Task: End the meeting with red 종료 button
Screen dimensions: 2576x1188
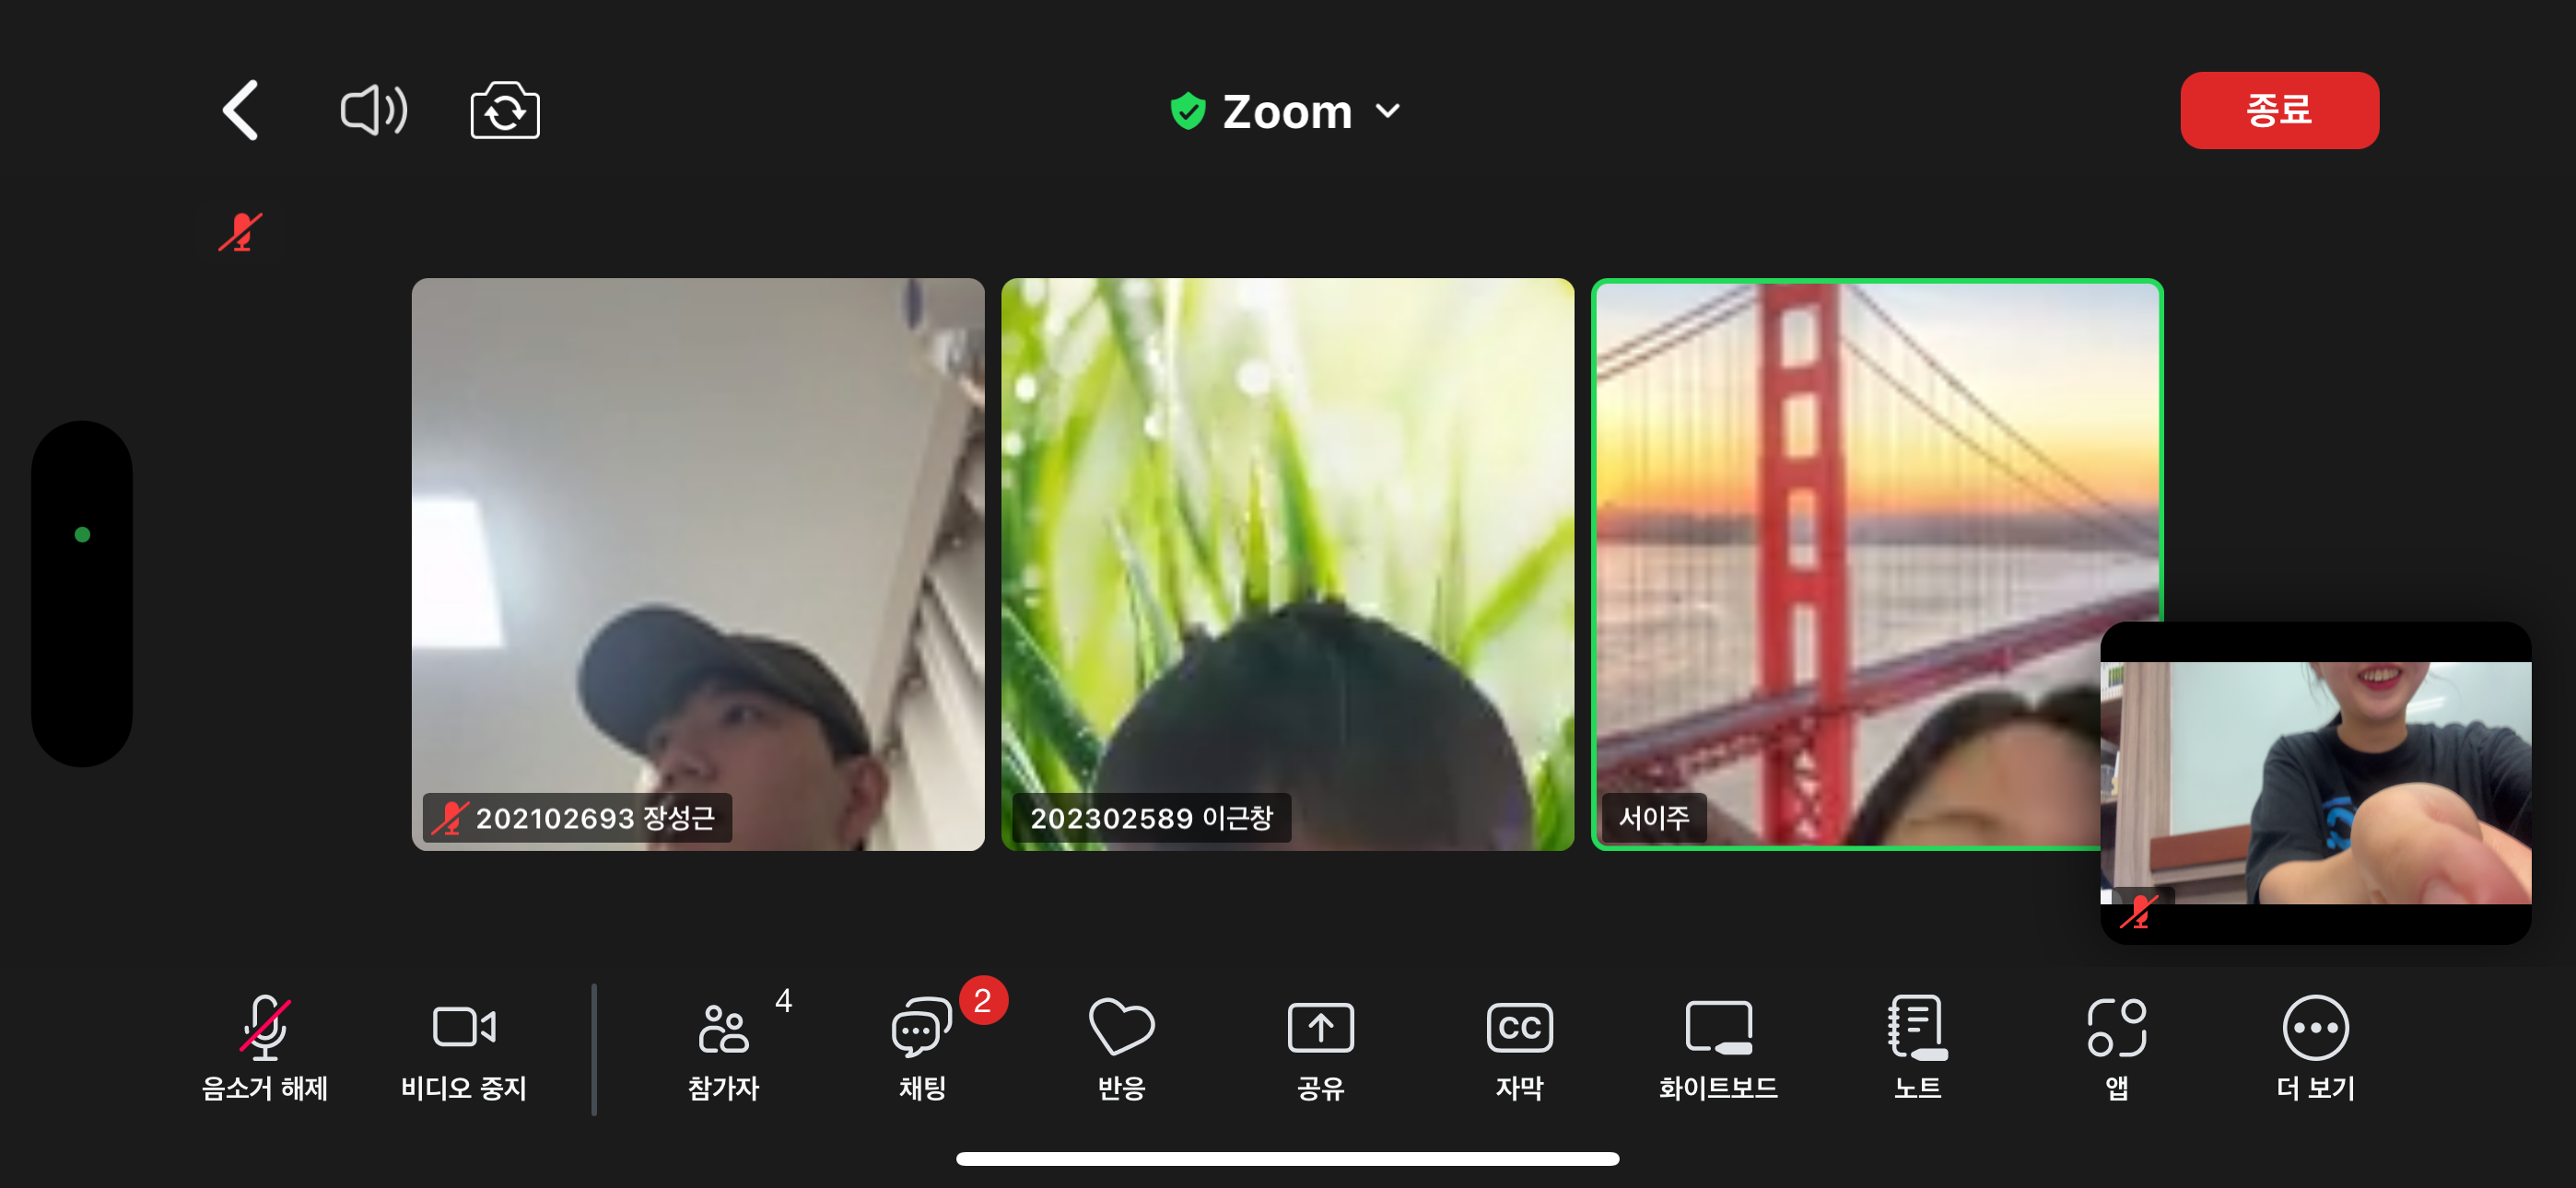Action: 2278,110
